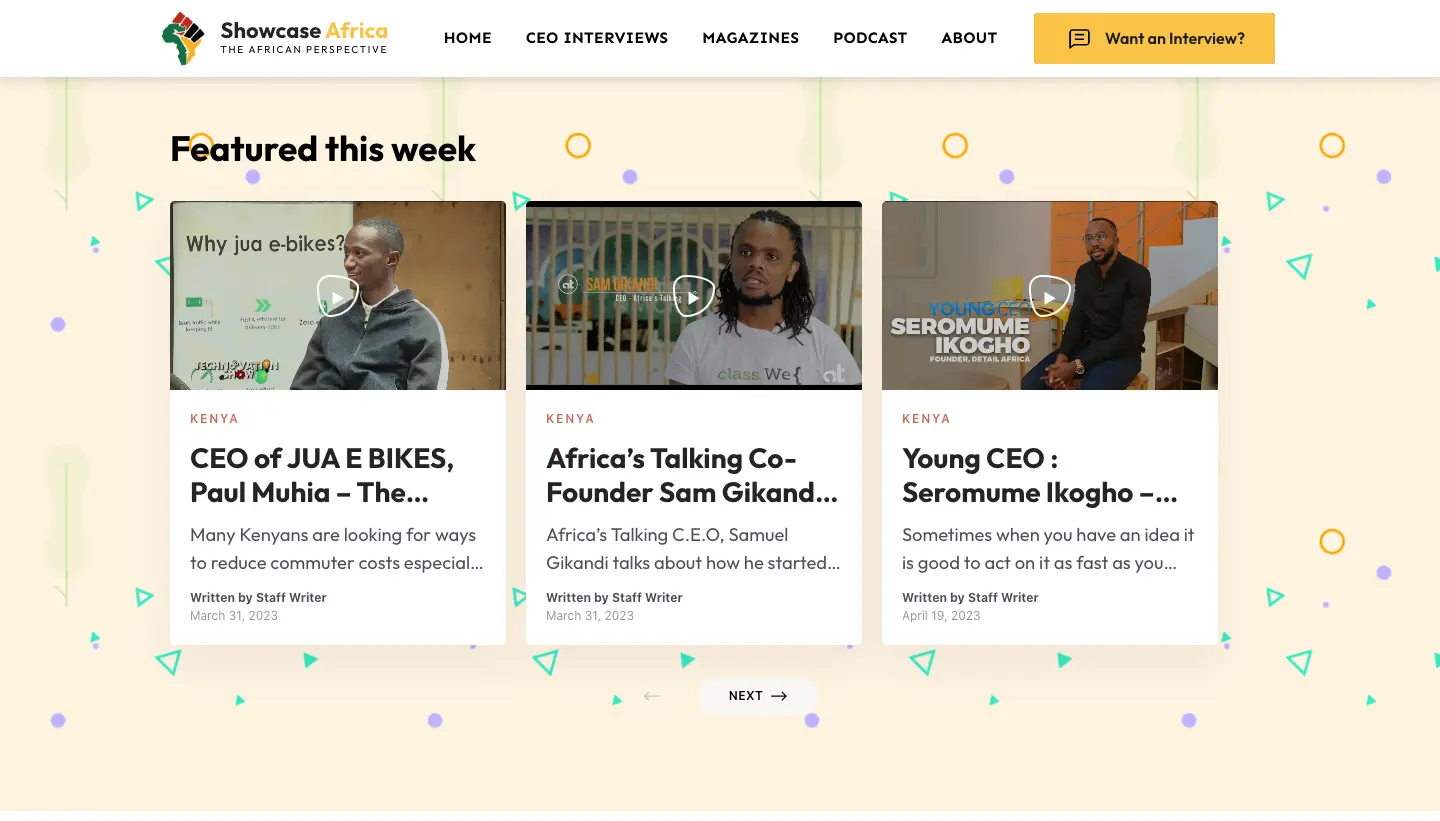Open the ABOUT page
Screen dimensions: 1440x821
pos(969,38)
